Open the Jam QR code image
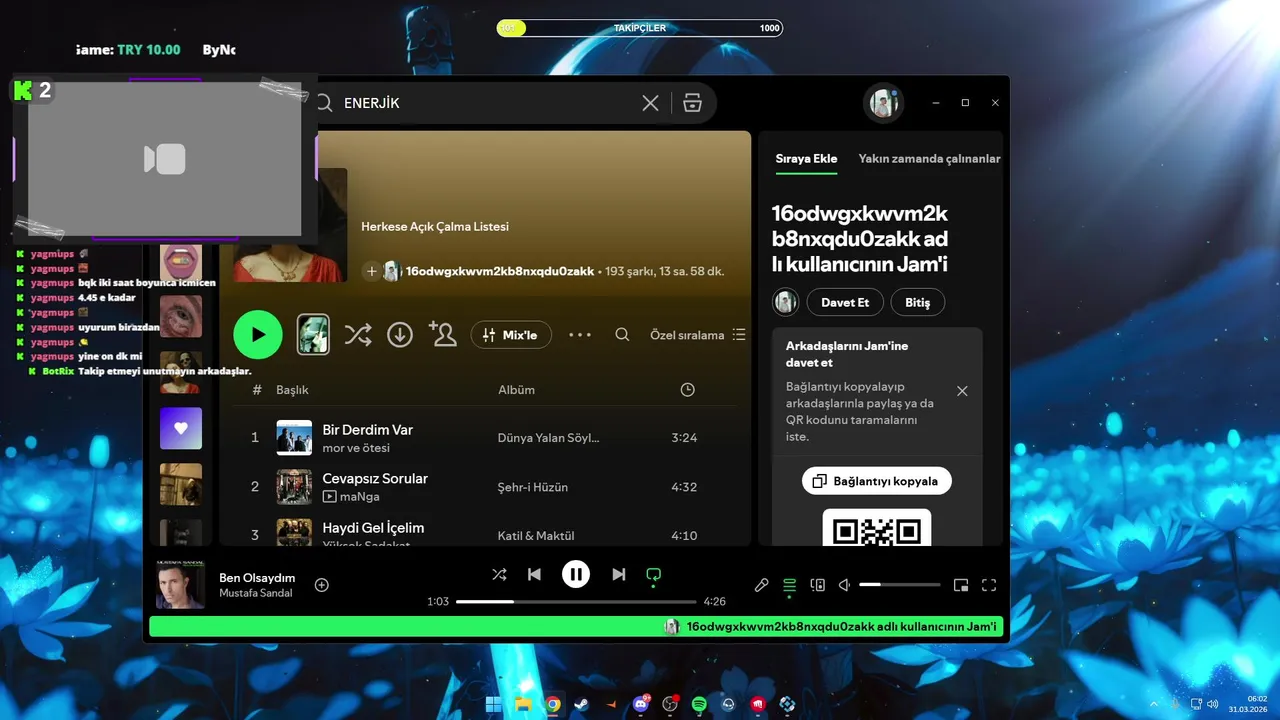The width and height of the screenshot is (1280, 720). [x=877, y=527]
